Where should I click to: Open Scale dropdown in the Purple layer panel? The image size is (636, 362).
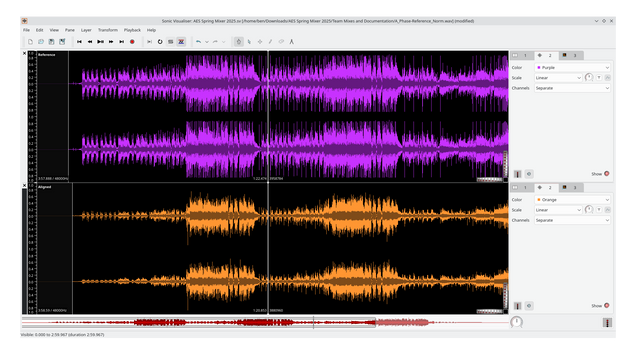[558, 78]
